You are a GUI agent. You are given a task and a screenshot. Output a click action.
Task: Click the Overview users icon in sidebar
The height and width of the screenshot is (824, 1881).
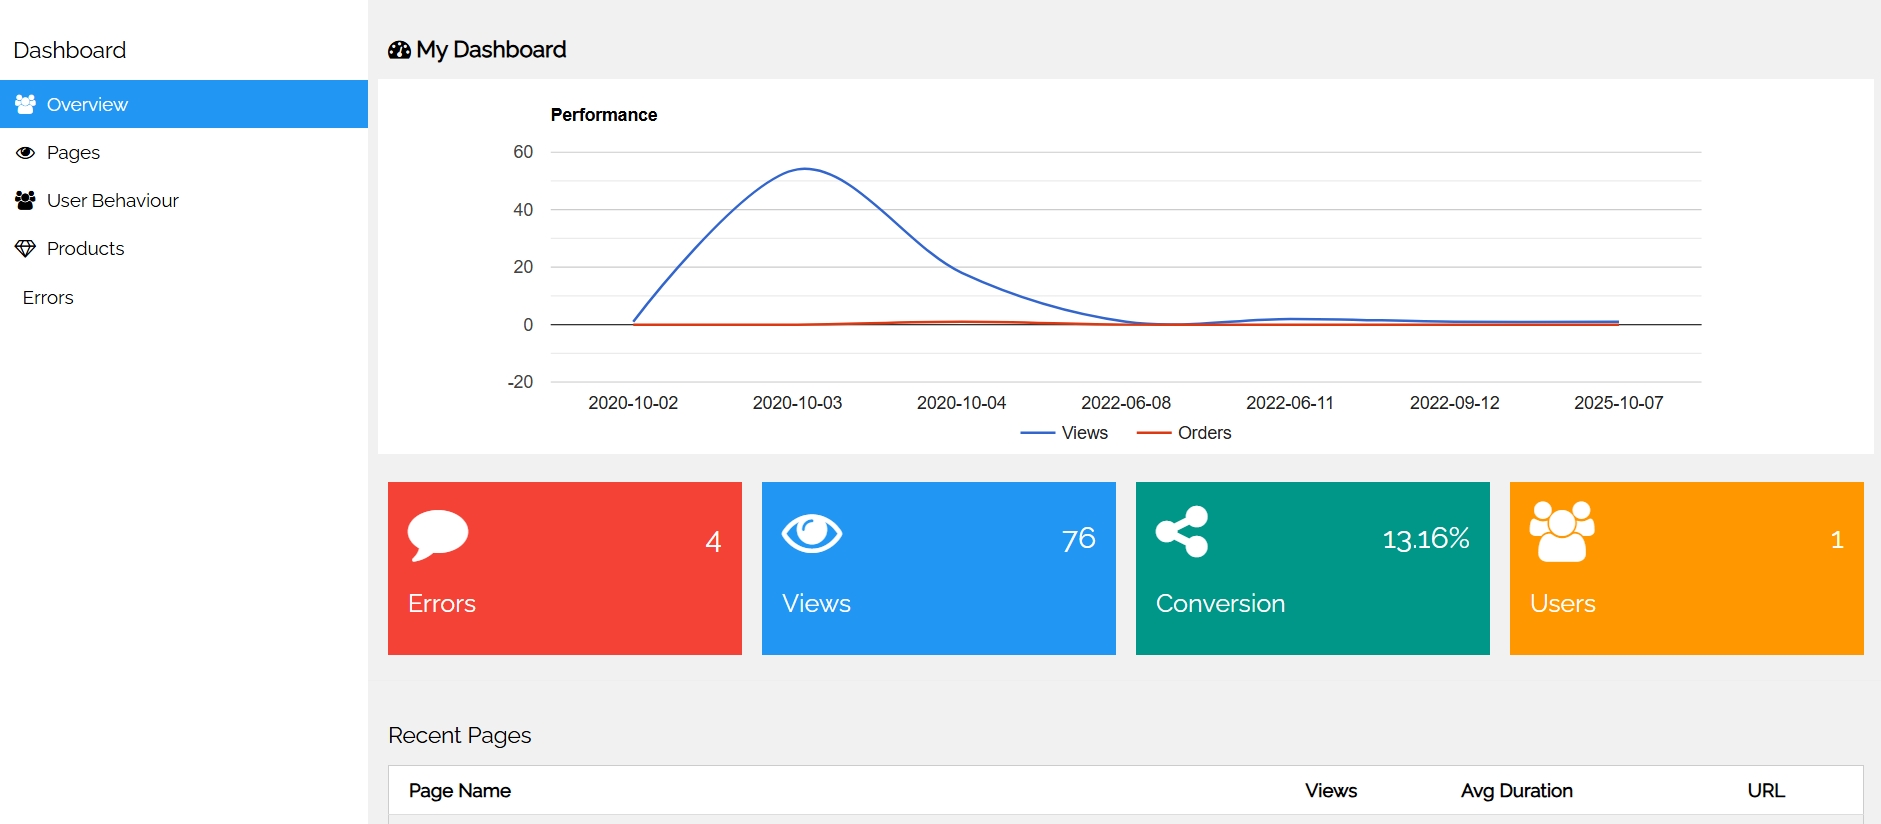25,104
